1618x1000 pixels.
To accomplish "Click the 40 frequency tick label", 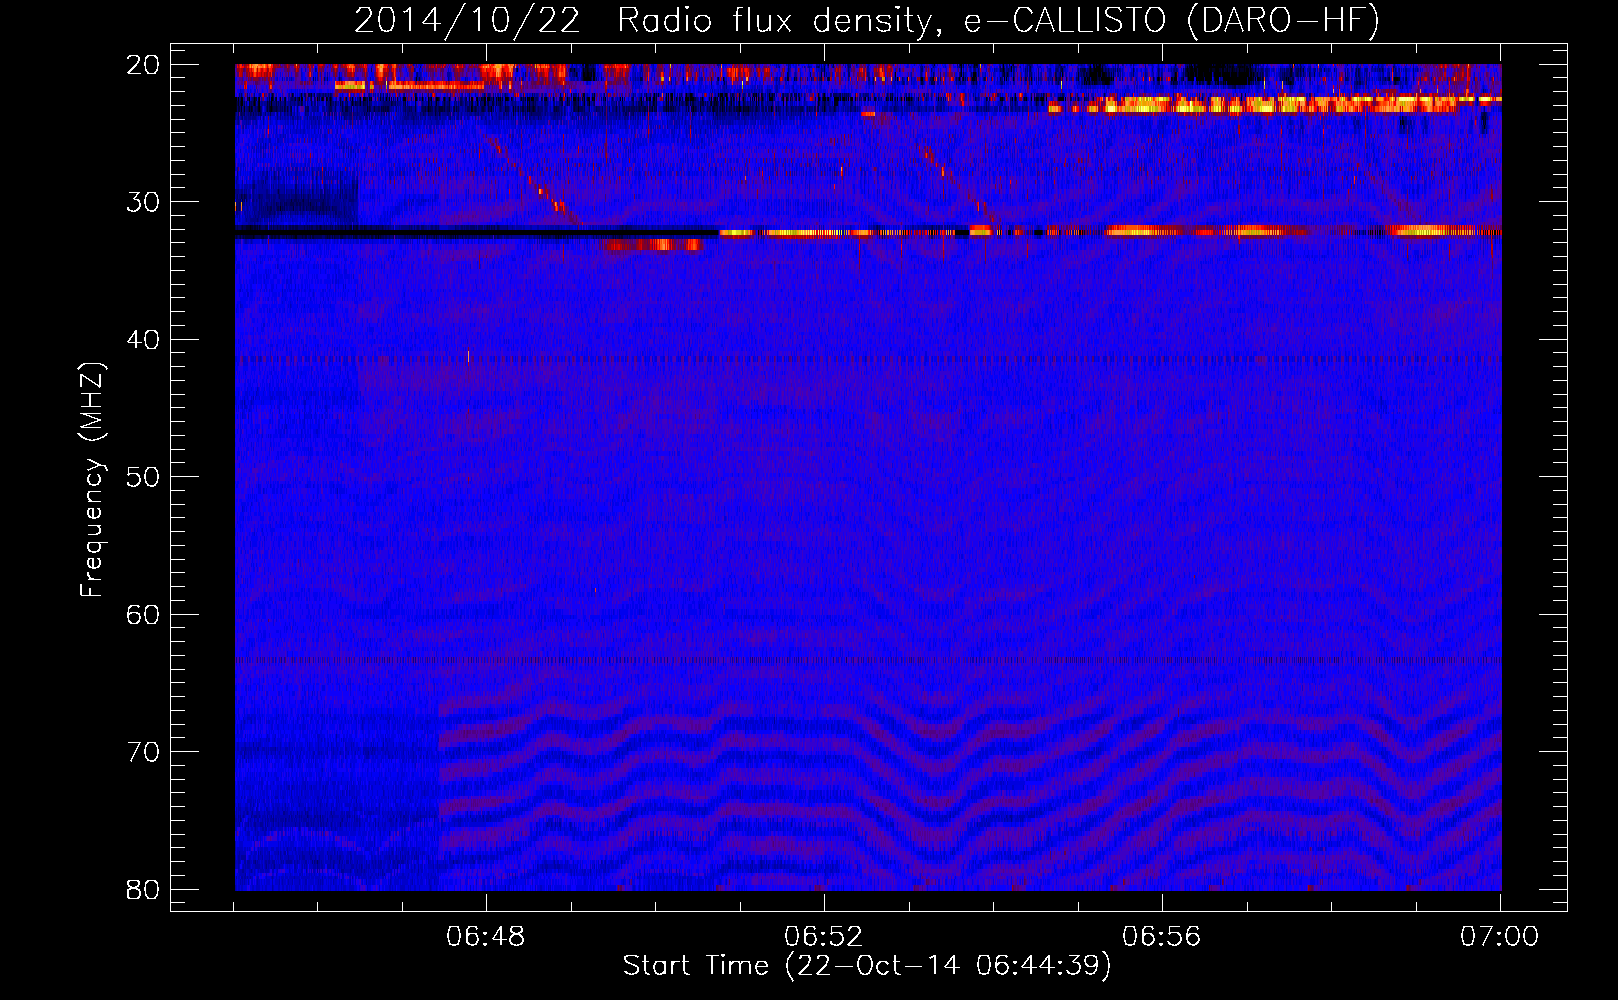I will [x=144, y=340].
